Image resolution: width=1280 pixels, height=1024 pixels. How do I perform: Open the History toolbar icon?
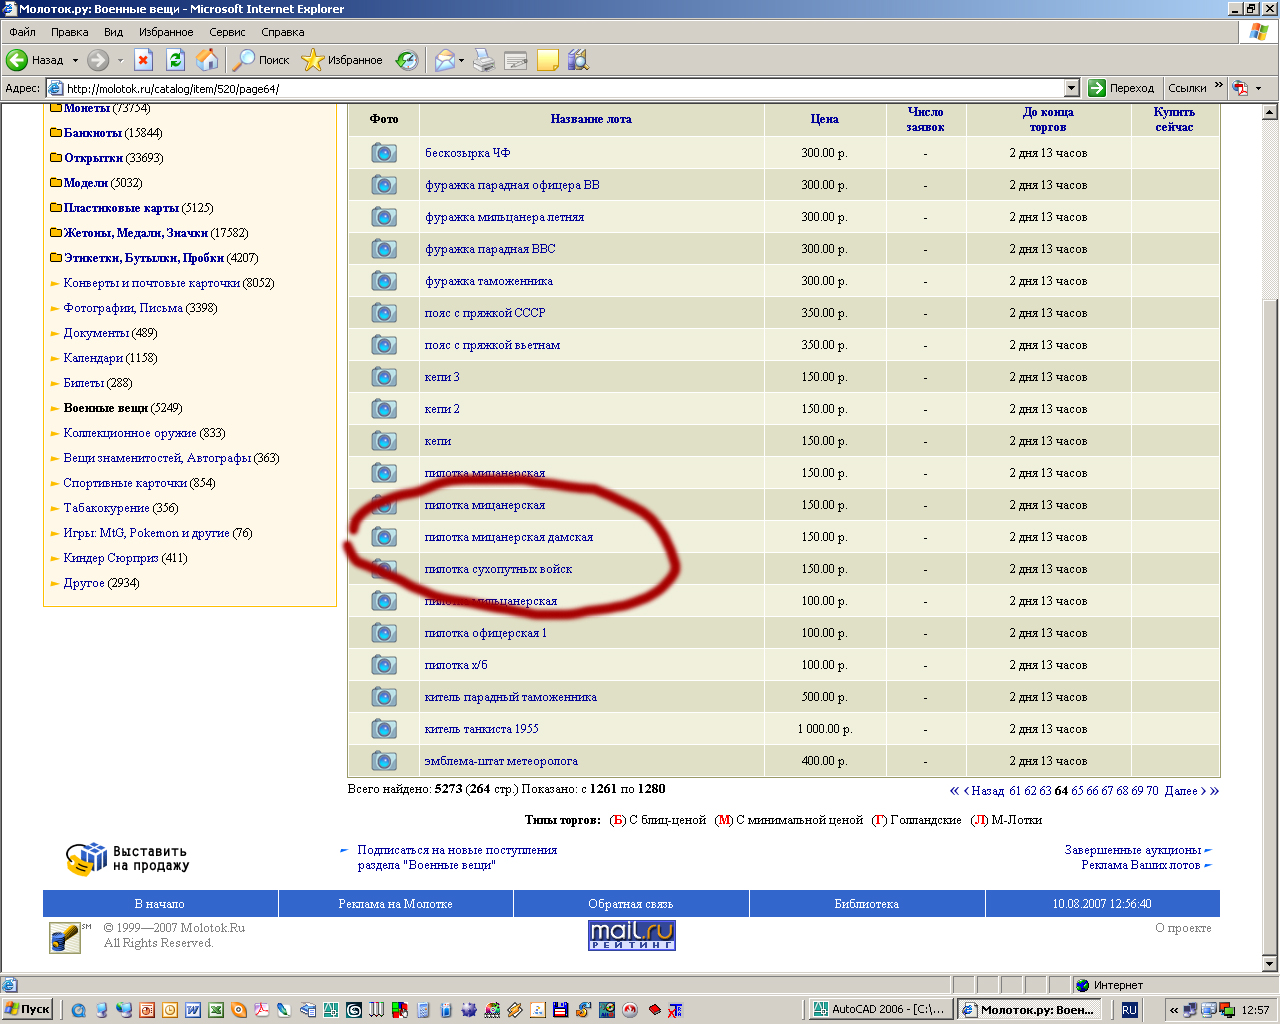407,60
